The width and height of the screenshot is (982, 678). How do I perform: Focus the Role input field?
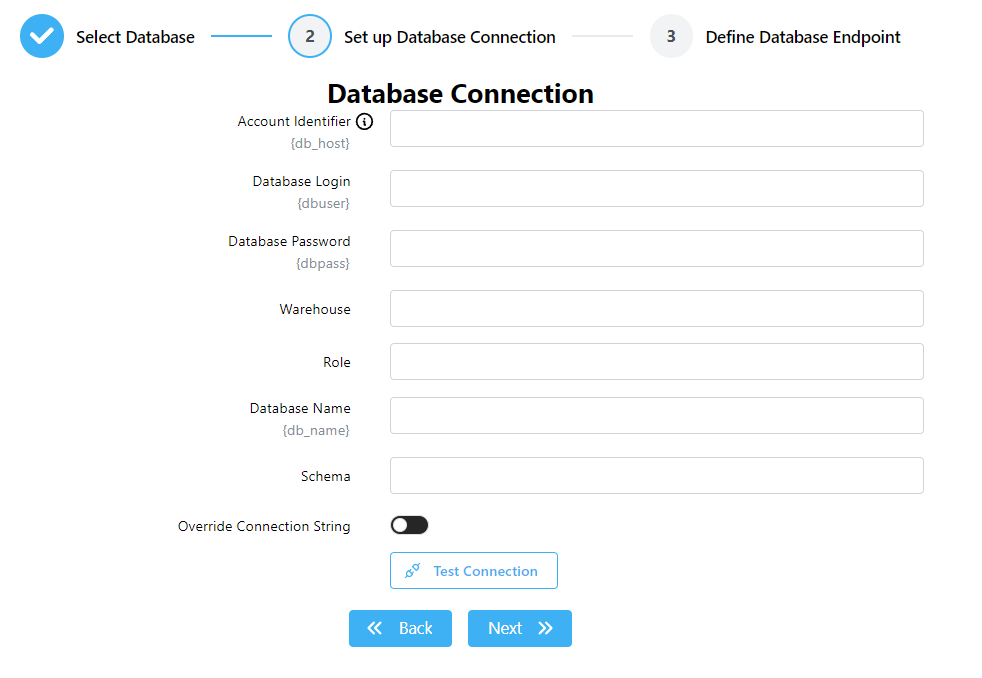656,362
